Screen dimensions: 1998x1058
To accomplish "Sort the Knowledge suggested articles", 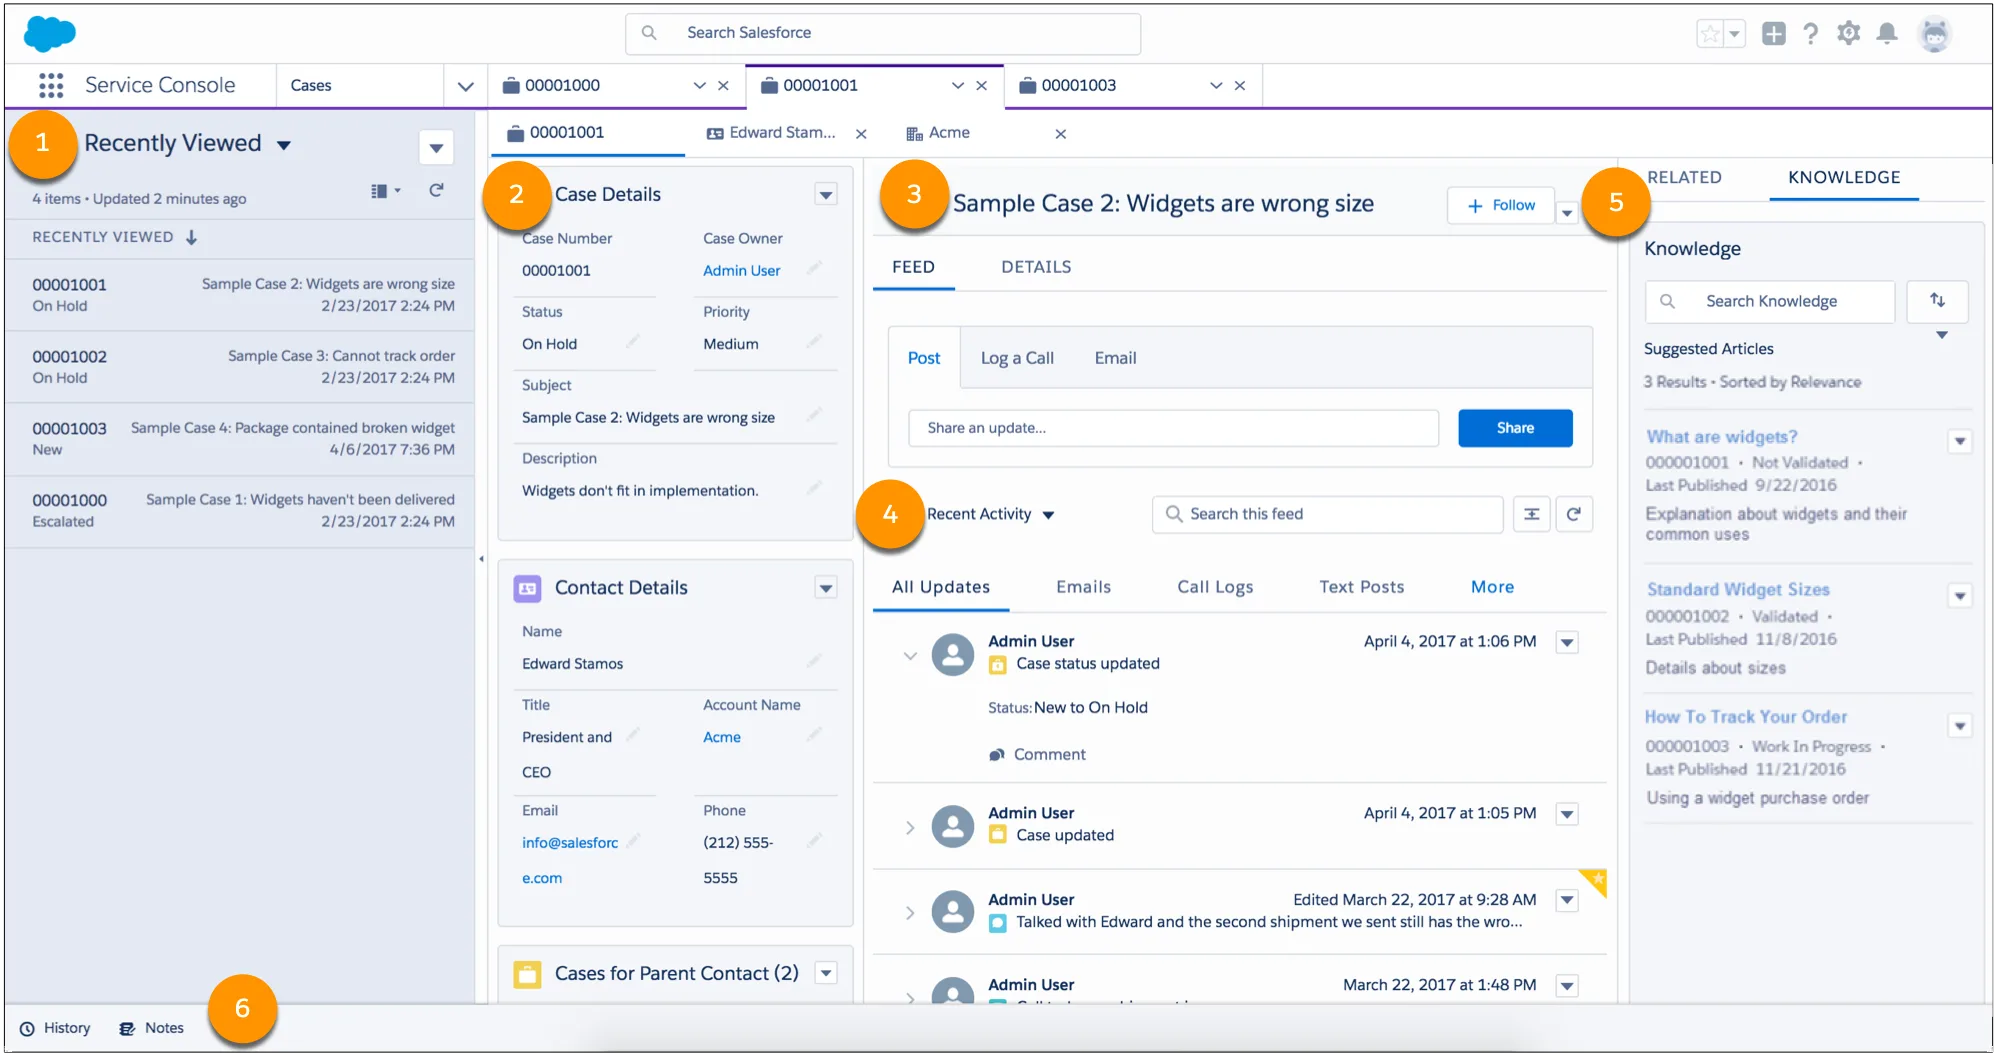I will [x=1937, y=301].
